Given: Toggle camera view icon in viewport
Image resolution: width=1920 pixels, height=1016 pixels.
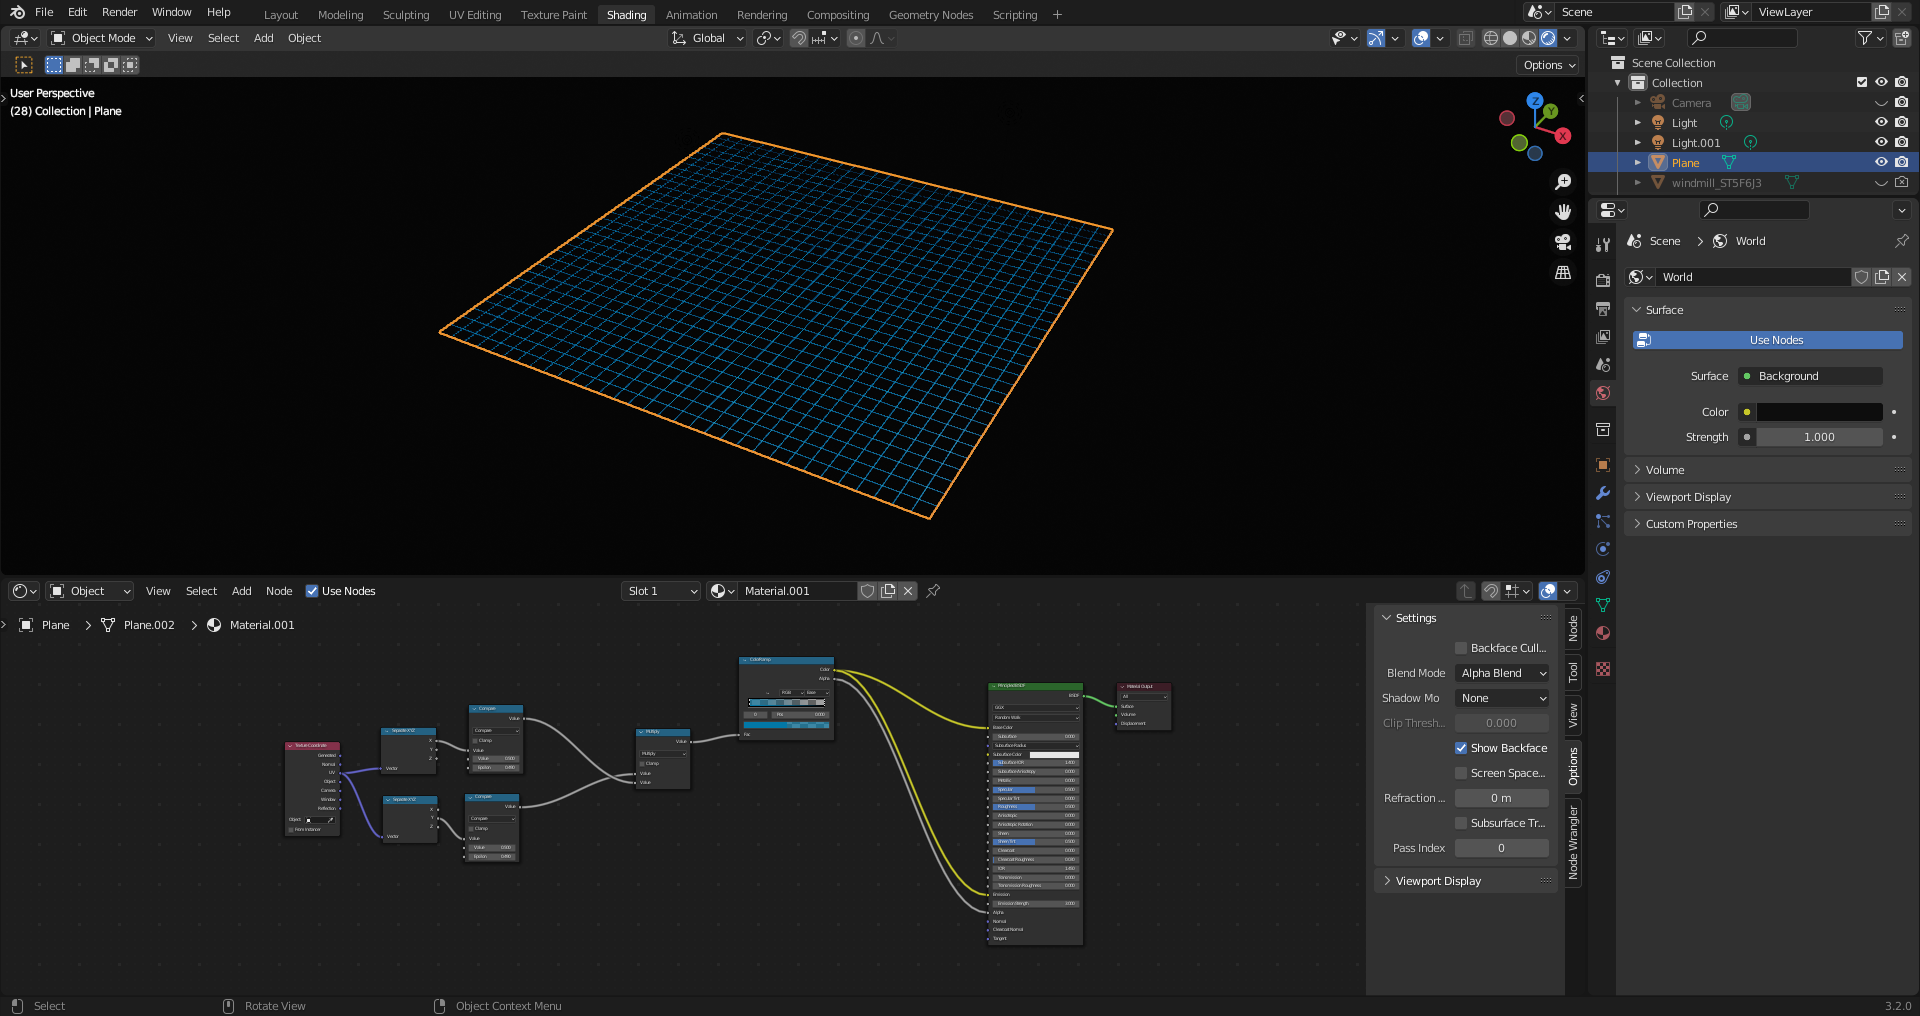Looking at the screenshot, I should (1563, 242).
